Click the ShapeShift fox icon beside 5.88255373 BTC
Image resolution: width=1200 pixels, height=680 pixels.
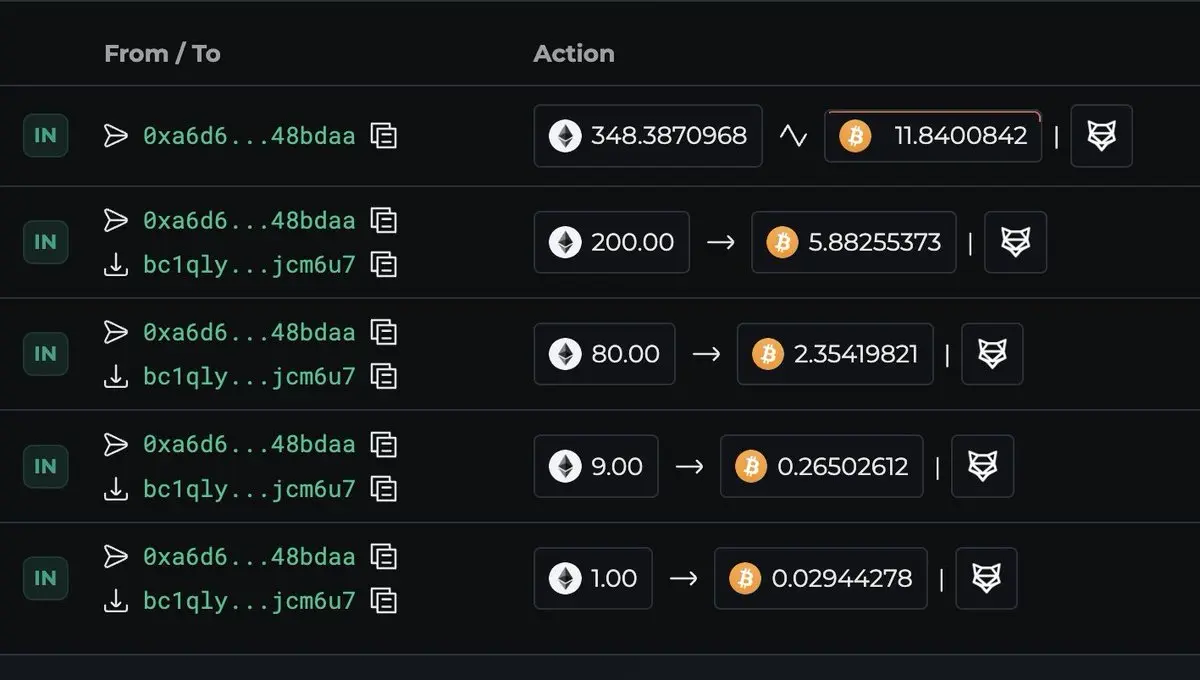coord(1015,242)
